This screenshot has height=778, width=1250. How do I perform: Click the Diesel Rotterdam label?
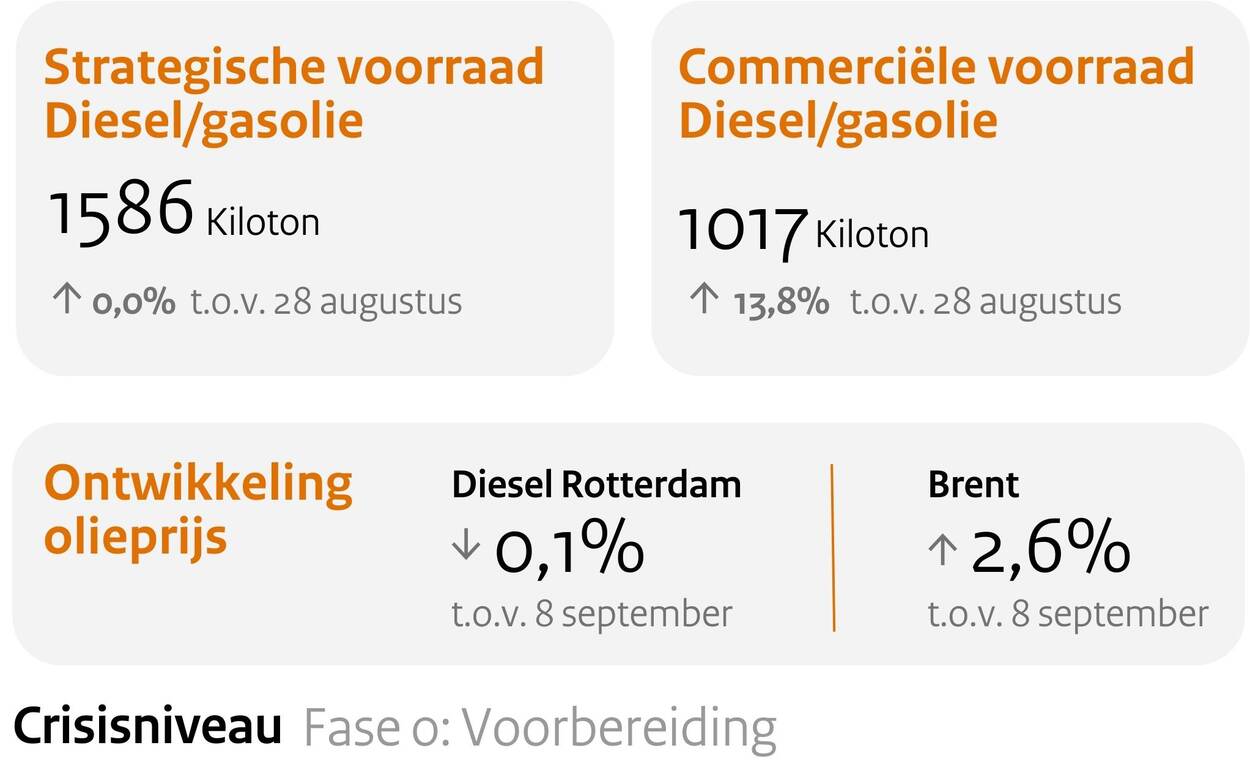[596, 484]
